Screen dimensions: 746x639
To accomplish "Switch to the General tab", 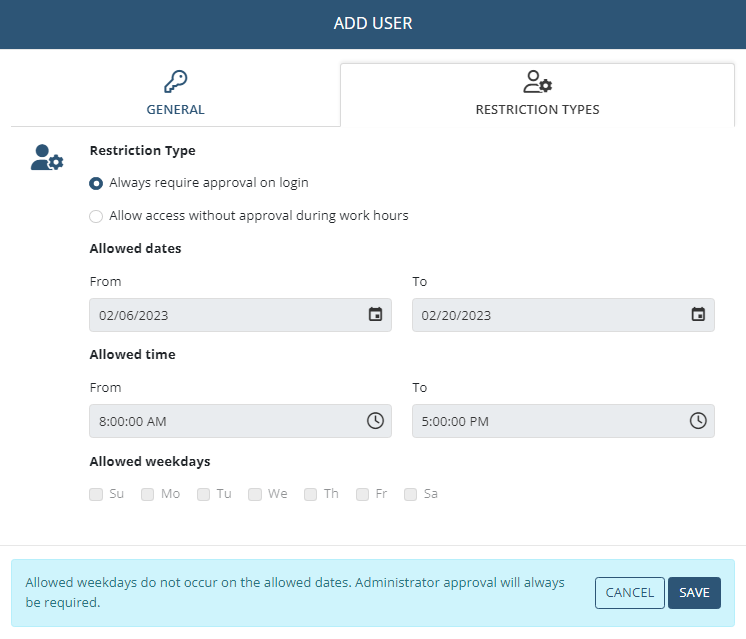I will pyautogui.click(x=175, y=96).
